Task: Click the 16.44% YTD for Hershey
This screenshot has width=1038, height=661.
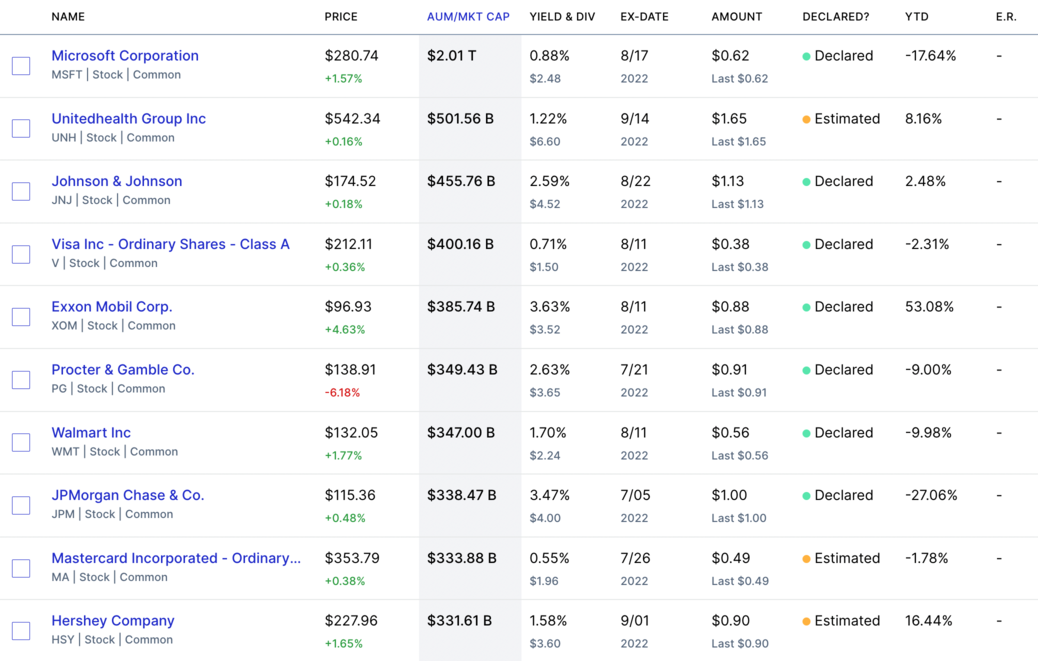Action: [x=929, y=621]
